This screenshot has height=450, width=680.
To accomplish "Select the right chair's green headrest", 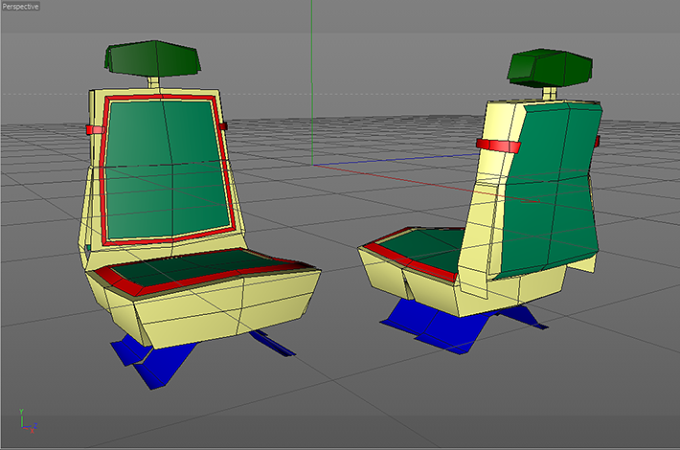I will [x=550, y=68].
